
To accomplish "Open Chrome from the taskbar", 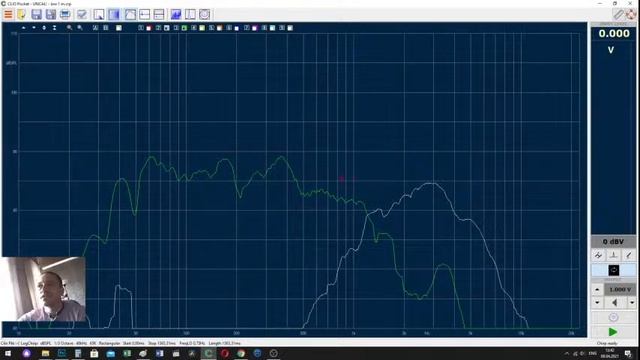I will (x=241, y=353).
